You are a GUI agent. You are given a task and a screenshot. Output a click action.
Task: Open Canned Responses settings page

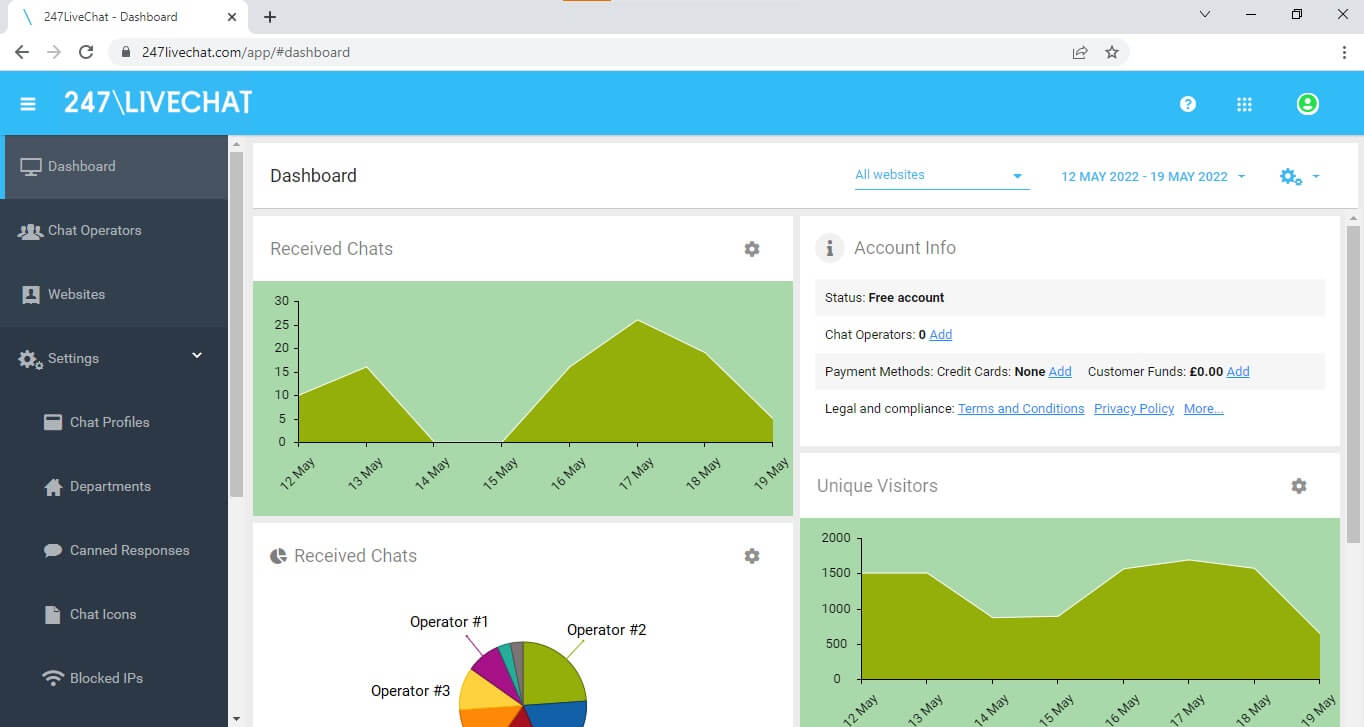(x=114, y=551)
